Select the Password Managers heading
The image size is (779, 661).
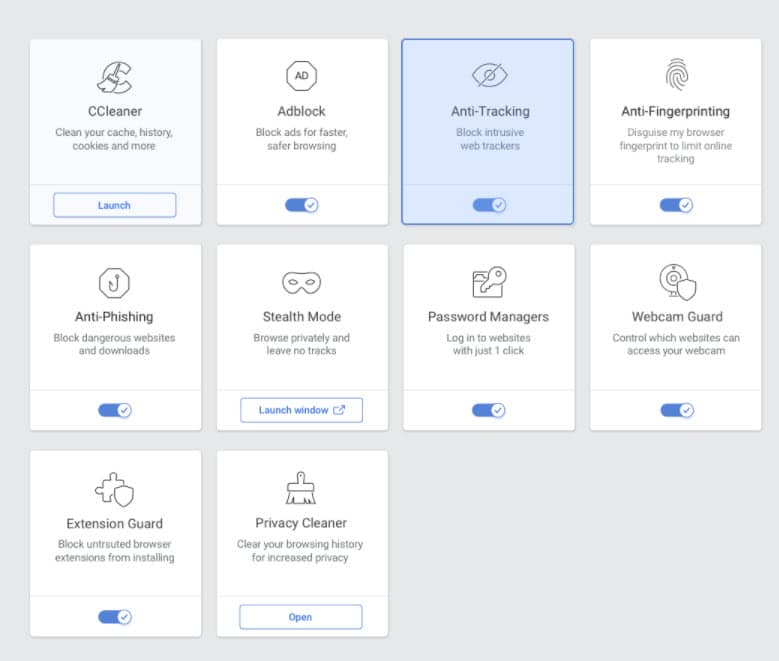coord(488,317)
